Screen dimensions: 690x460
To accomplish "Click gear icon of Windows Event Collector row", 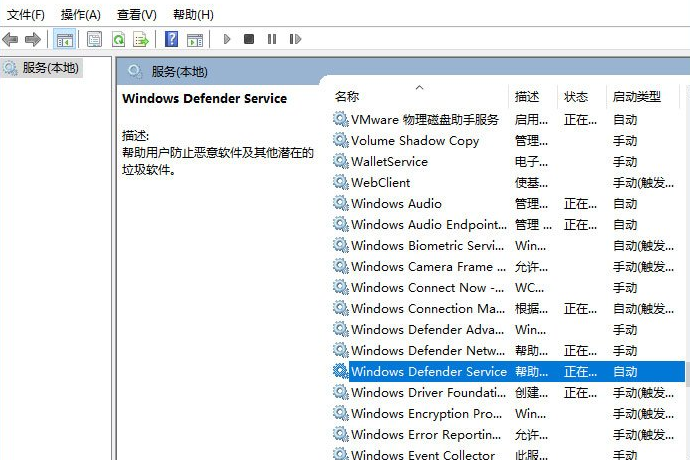I will [341, 453].
